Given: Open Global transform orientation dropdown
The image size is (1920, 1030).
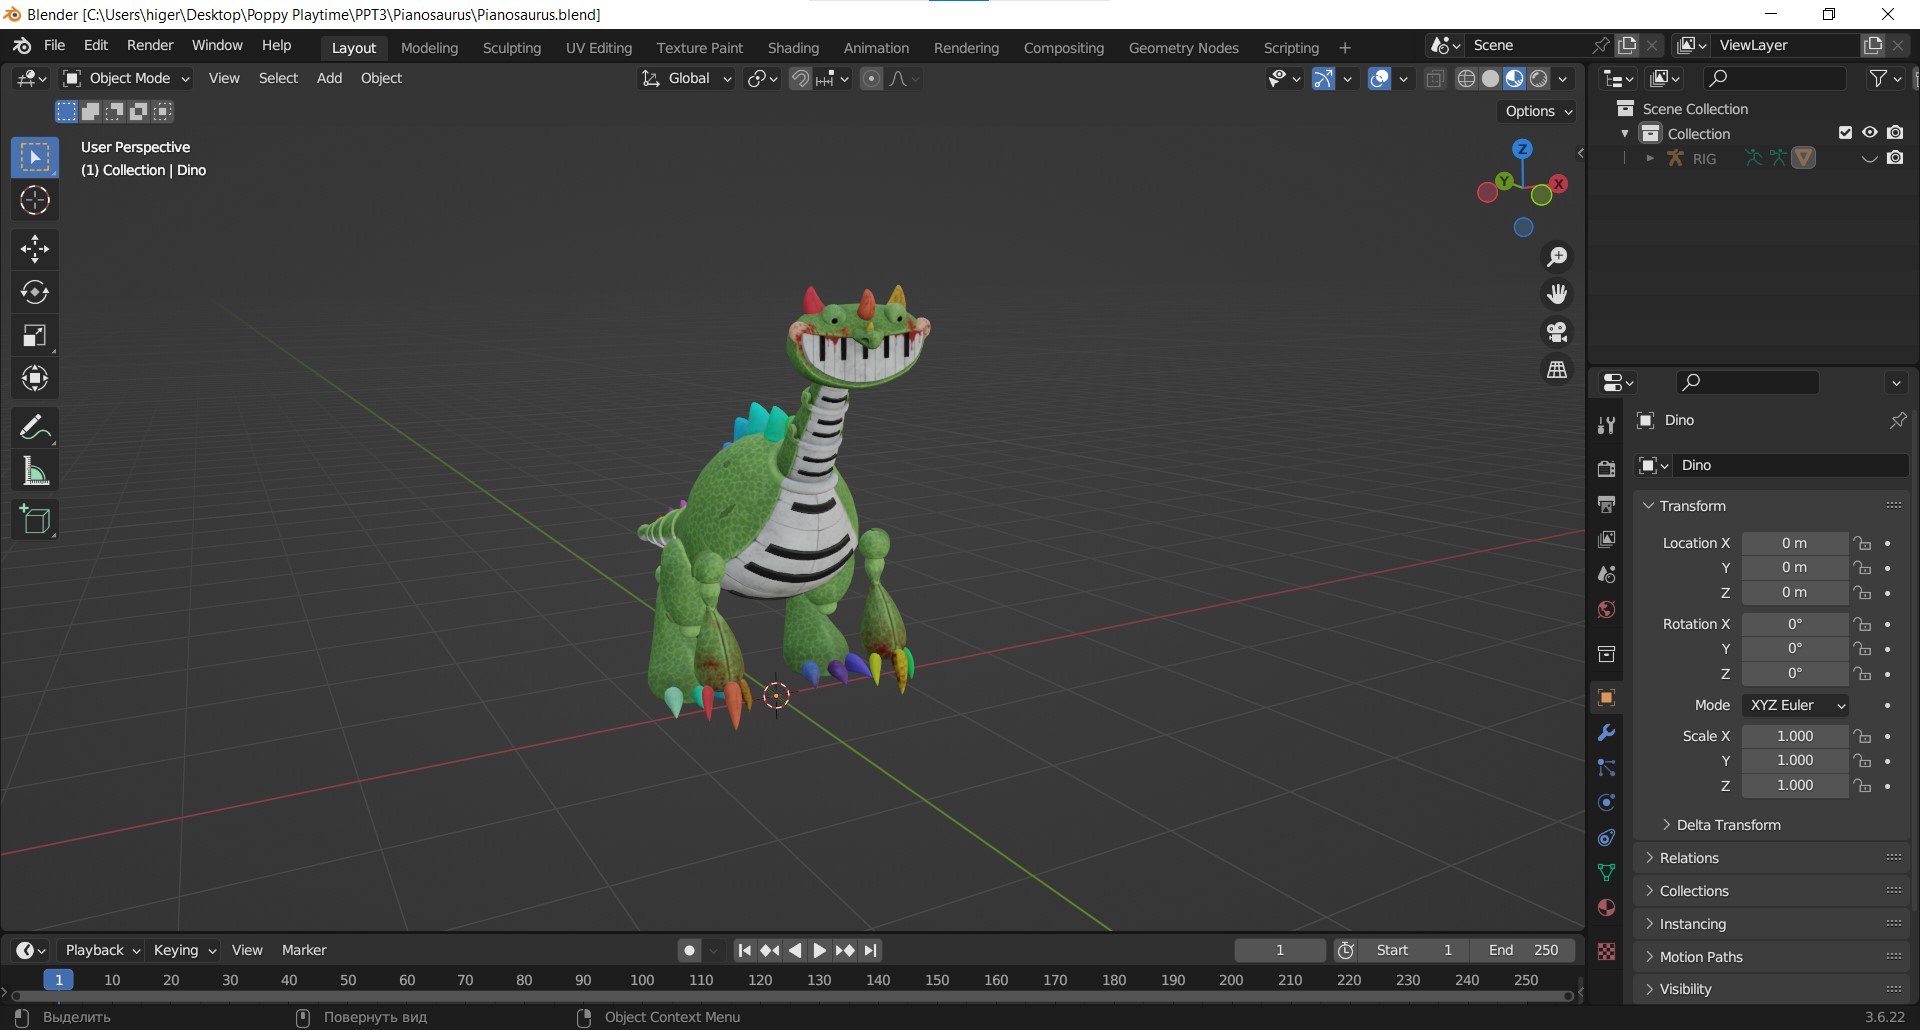Looking at the screenshot, I should click(x=687, y=78).
